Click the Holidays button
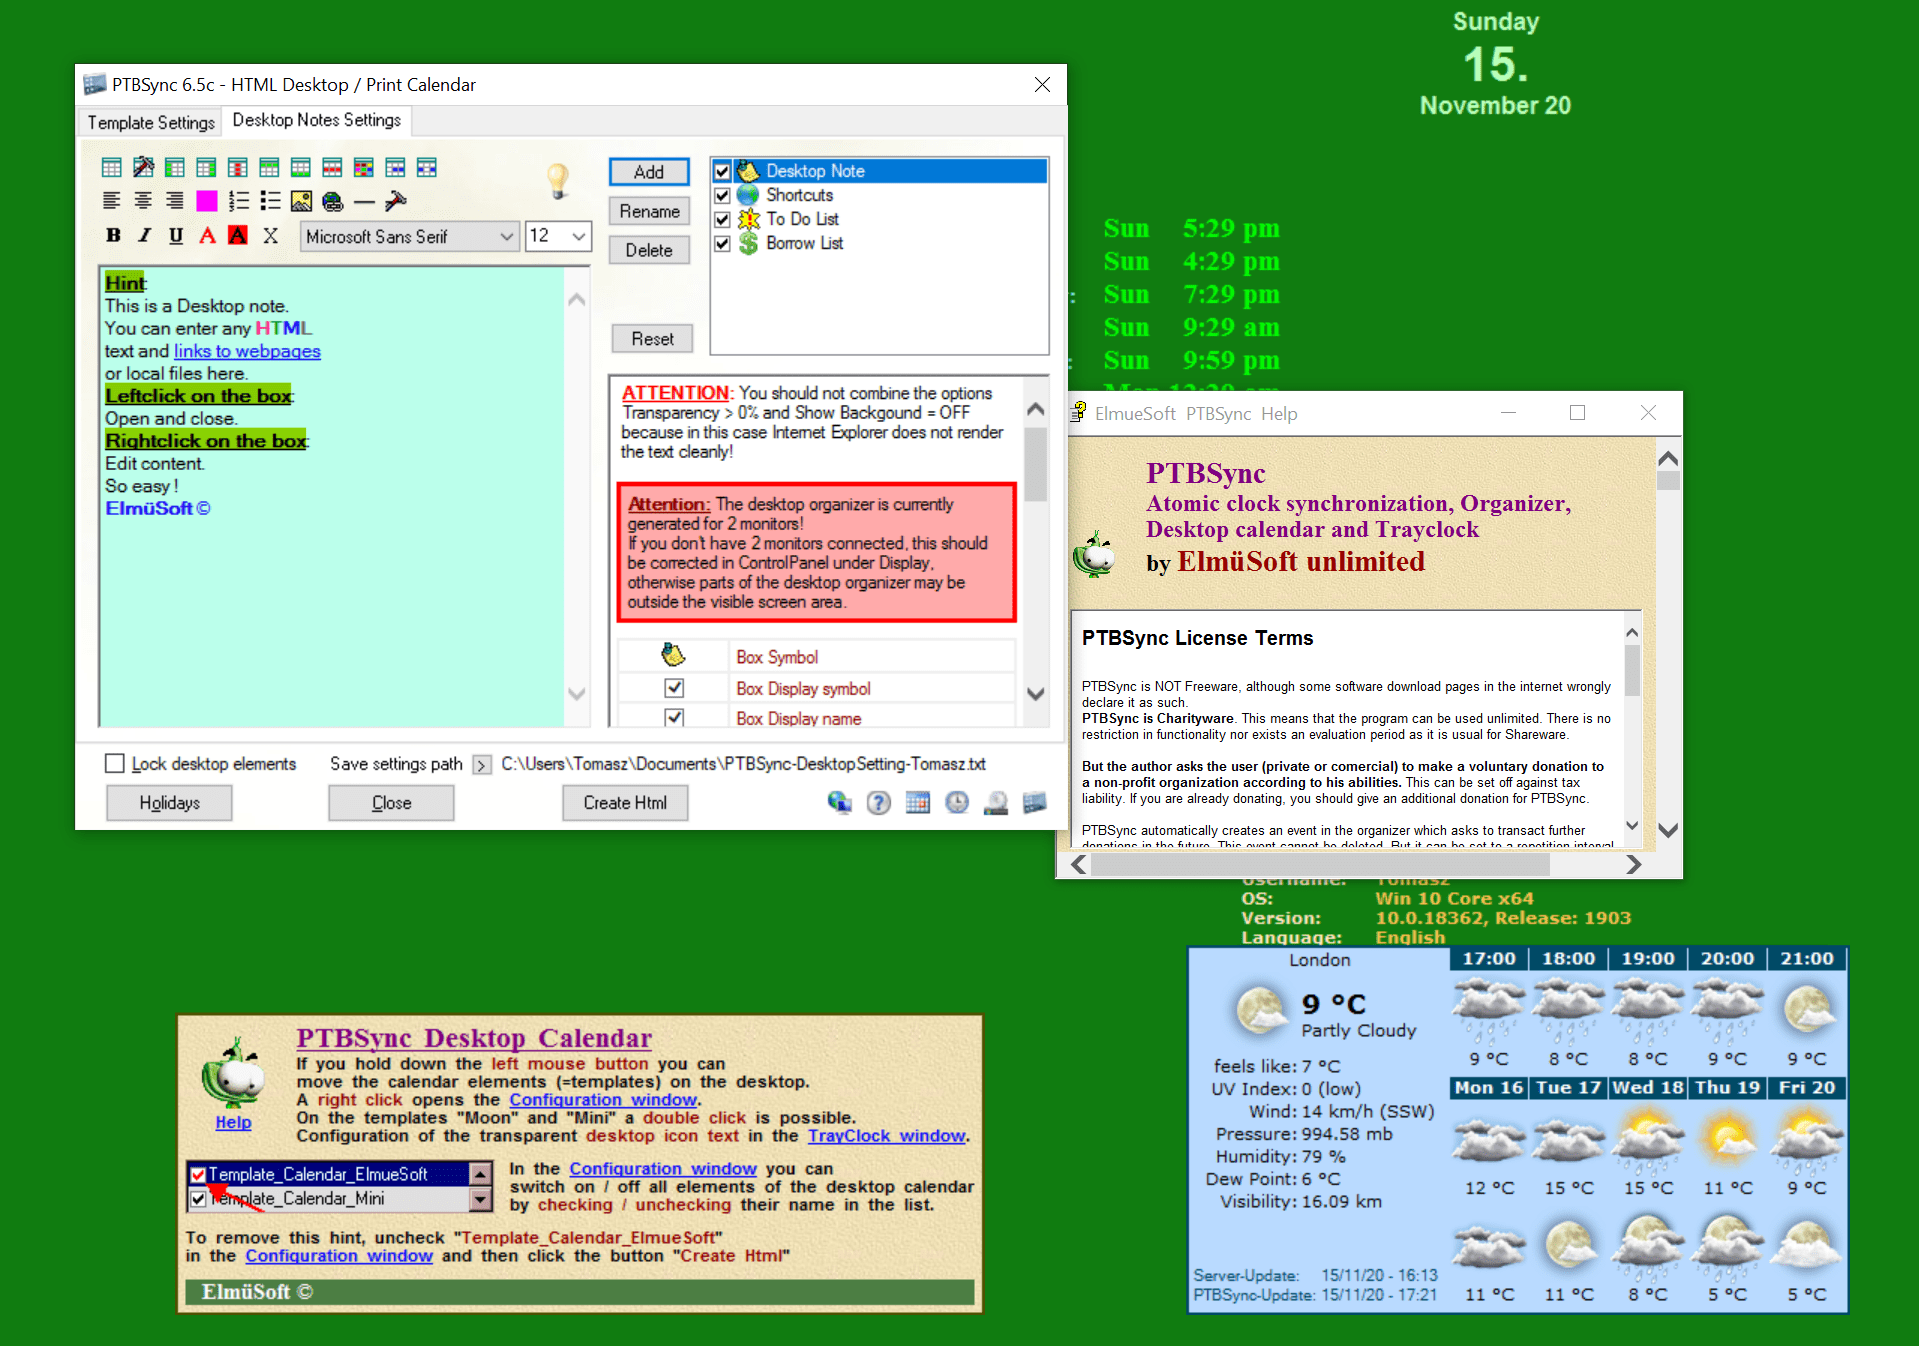This screenshot has height=1346, width=1919. 169,803
